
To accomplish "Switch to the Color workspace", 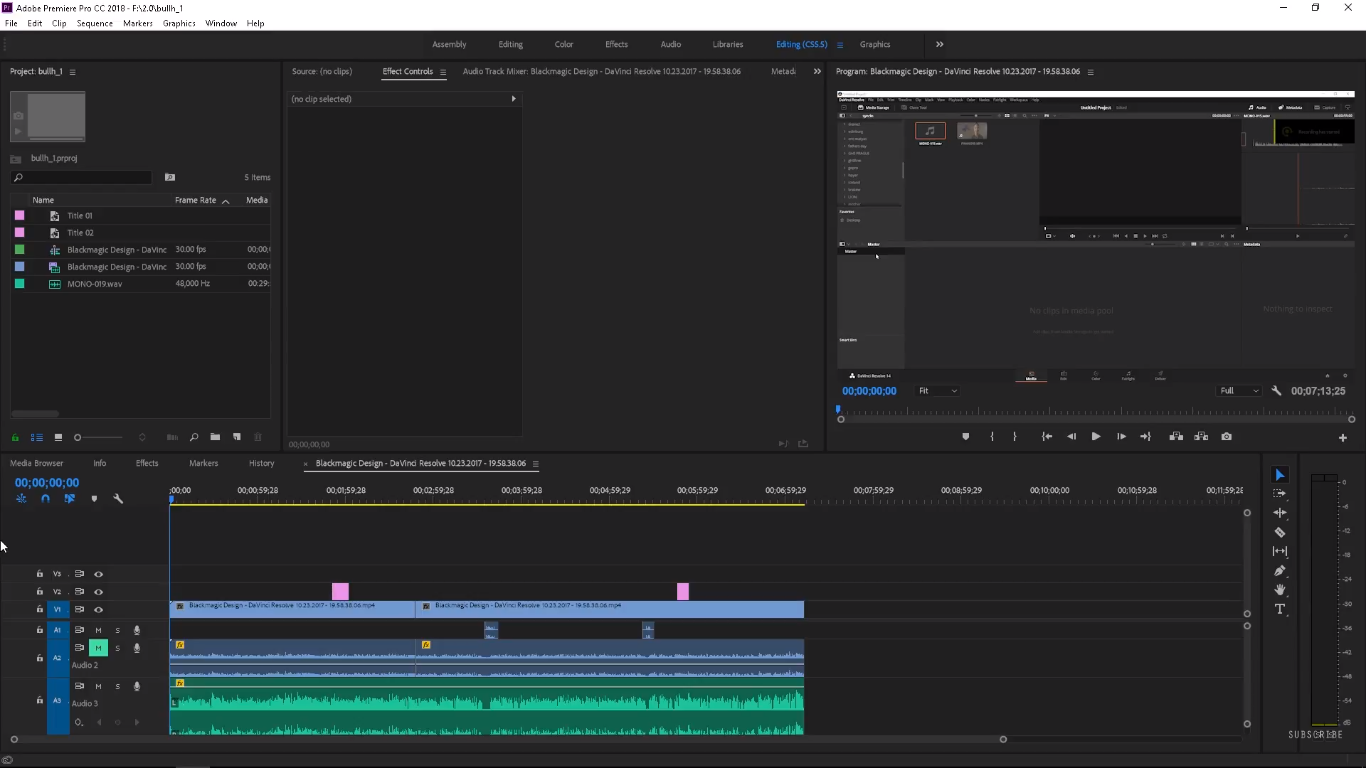I will (x=564, y=44).
